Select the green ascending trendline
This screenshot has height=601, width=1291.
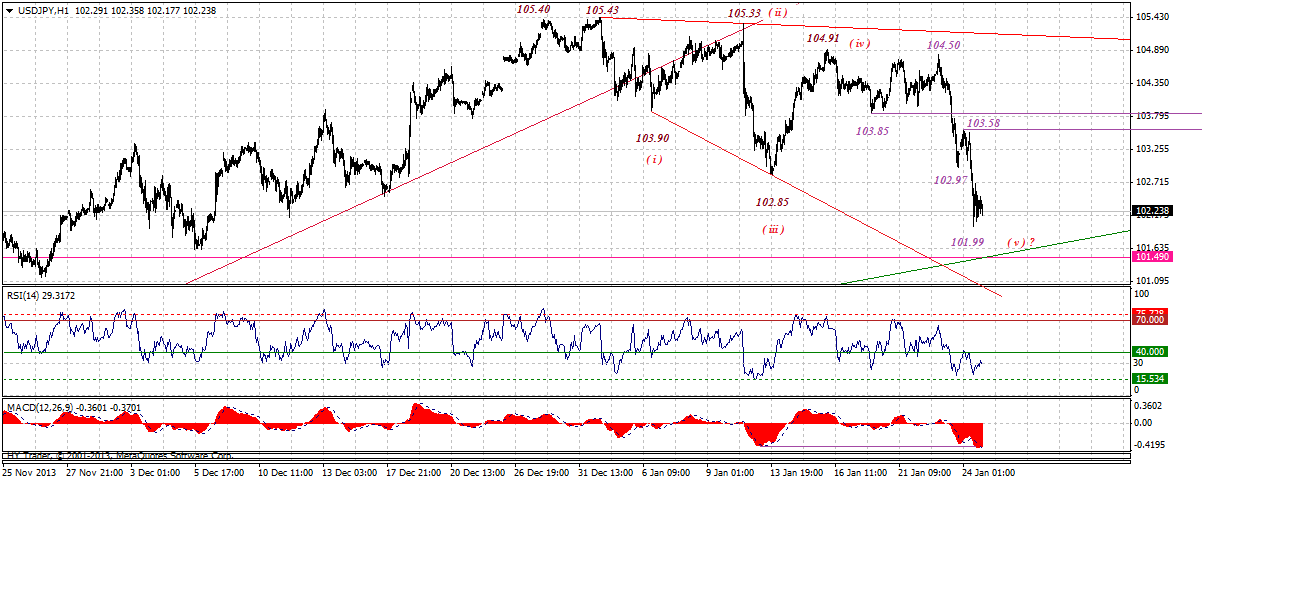tap(985, 258)
